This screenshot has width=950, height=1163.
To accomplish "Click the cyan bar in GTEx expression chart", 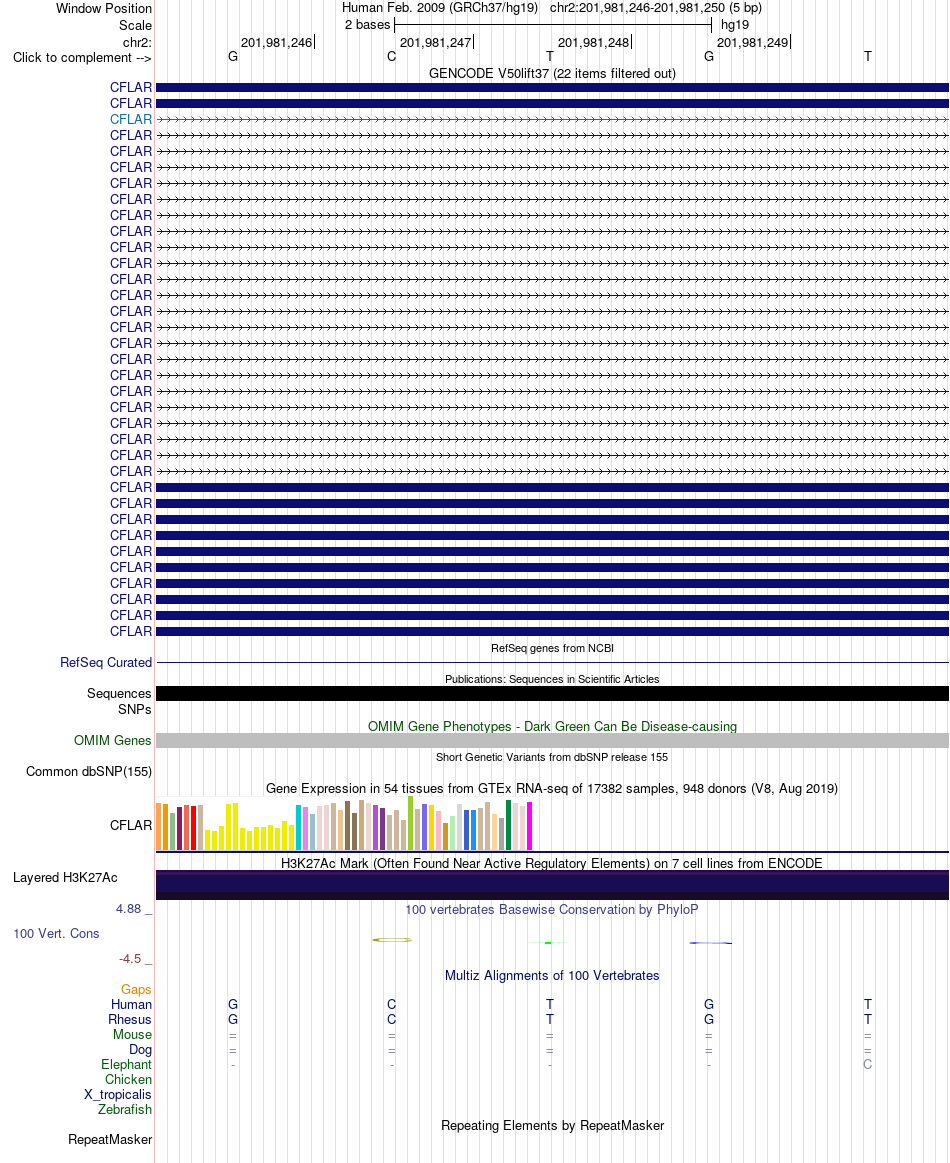I will pyautogui.click(x=298, y=827).
